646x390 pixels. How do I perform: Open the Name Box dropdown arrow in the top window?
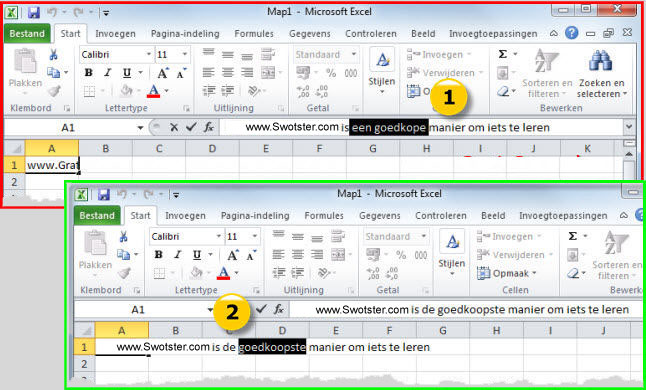tap(140, 128)
